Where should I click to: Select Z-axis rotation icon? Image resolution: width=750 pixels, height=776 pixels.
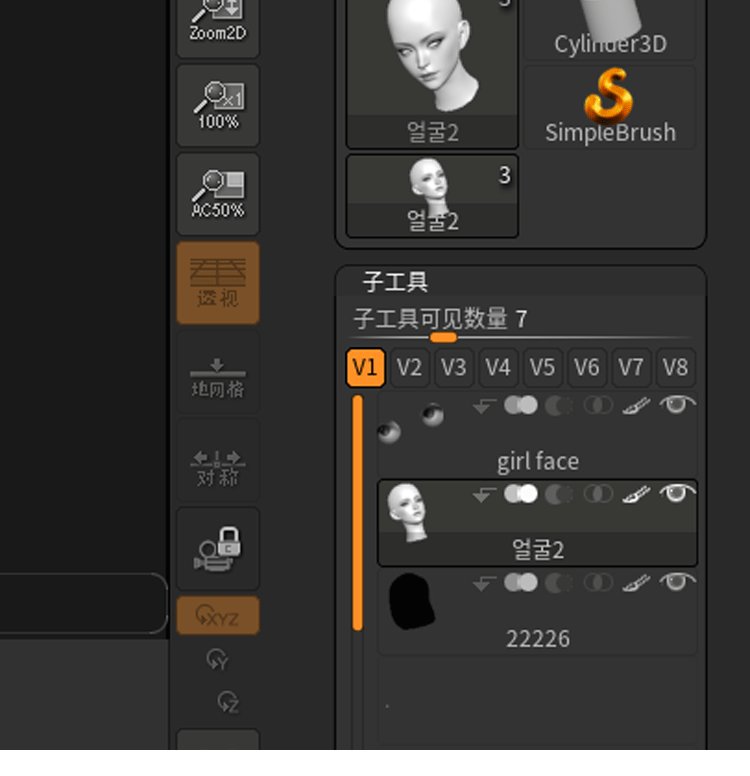tap(228, 702)
